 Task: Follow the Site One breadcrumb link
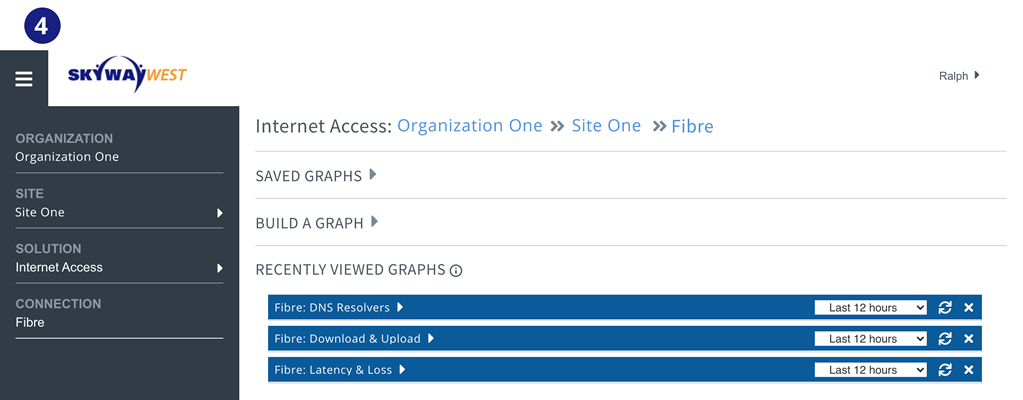(606, 125)
